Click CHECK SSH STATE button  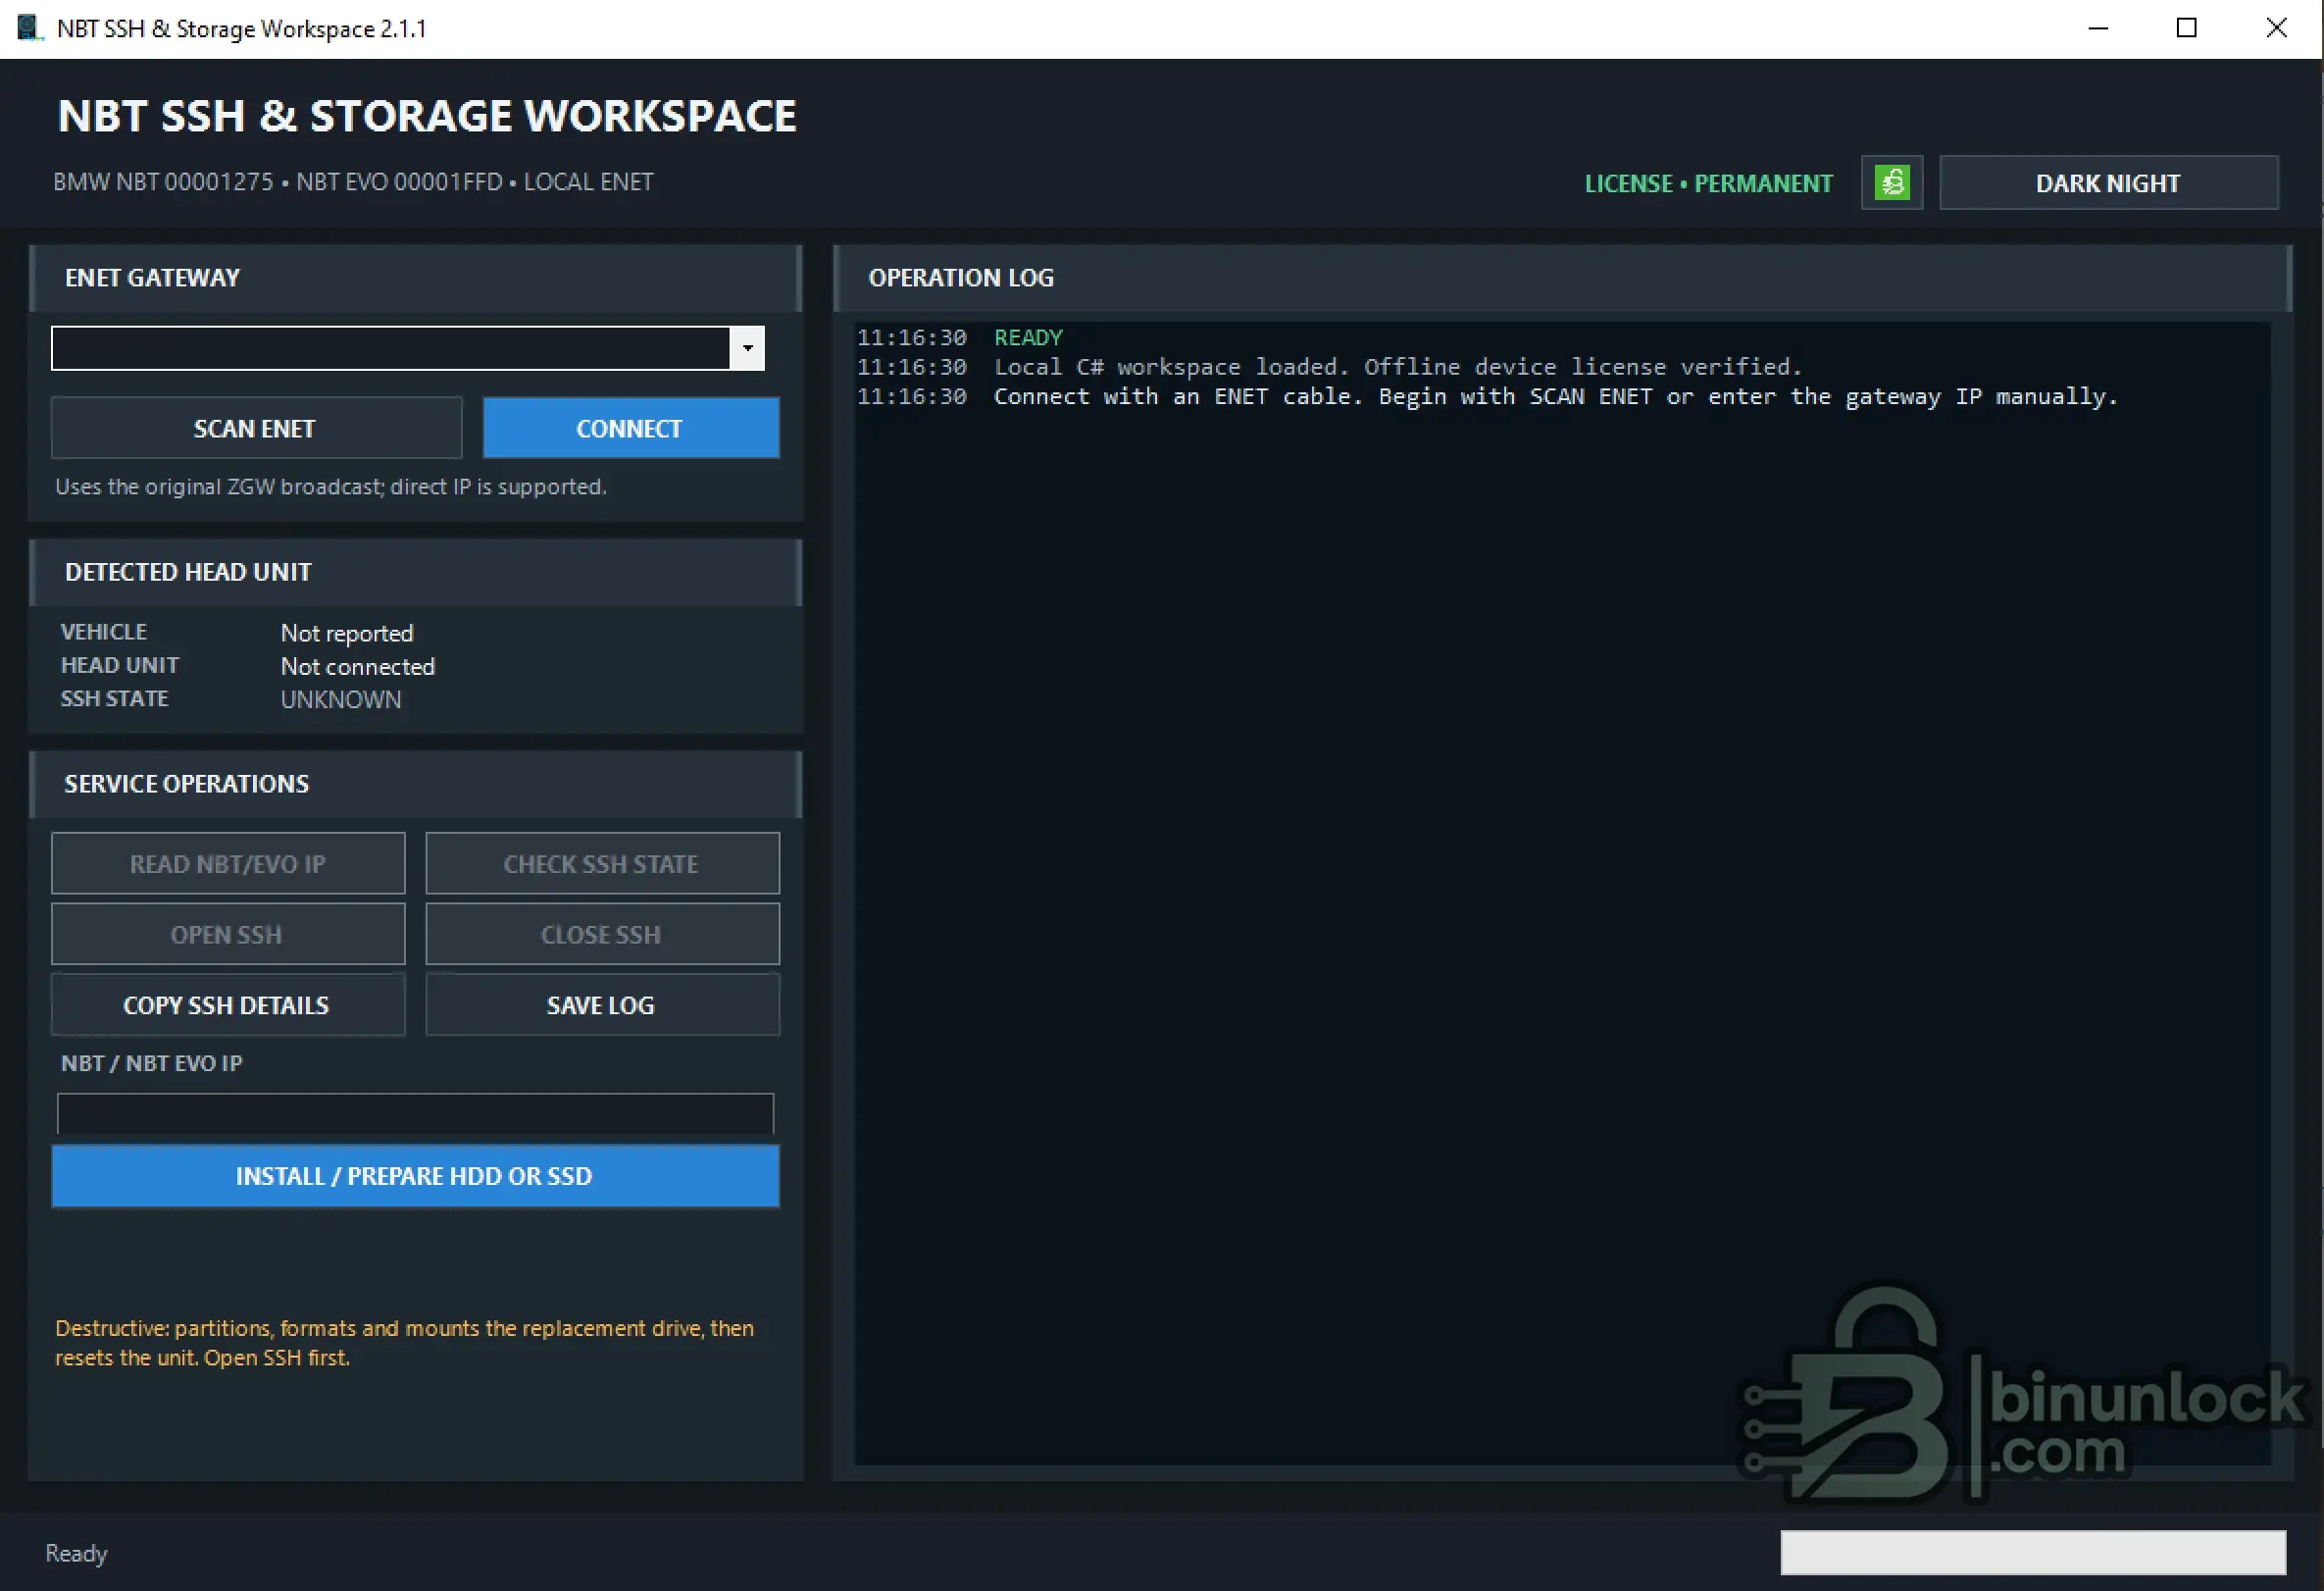pyautogui.click(x=602, y=863)
